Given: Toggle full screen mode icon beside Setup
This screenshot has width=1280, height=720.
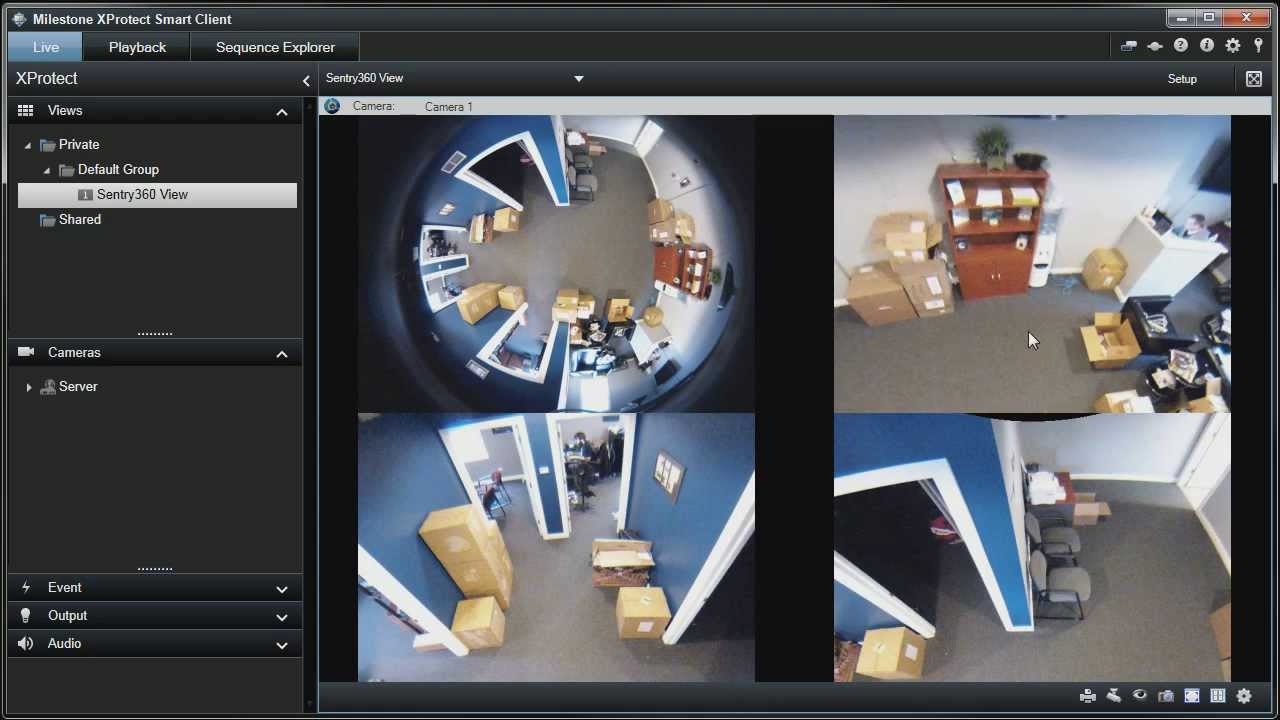Looking at the screenshot, I should click(1254, 79).
